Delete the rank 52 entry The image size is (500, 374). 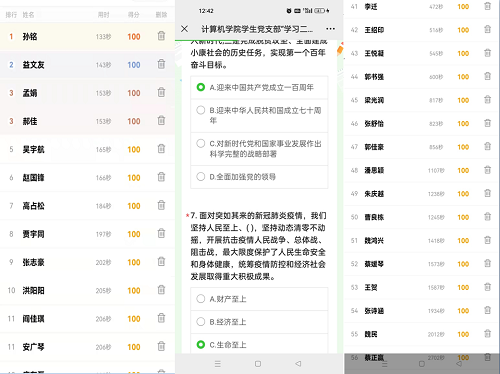[x=487, y=263]
